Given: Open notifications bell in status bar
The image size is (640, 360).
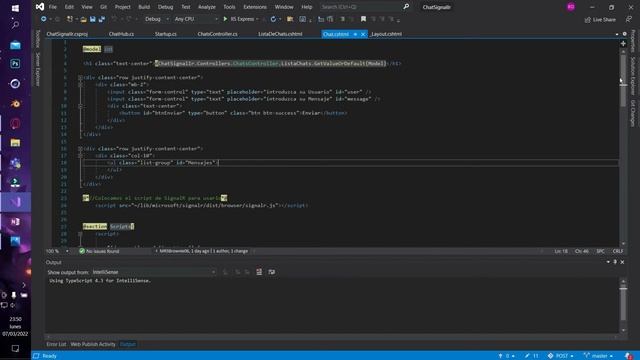Looking at the screenshot, I should (x=628, y=356).
